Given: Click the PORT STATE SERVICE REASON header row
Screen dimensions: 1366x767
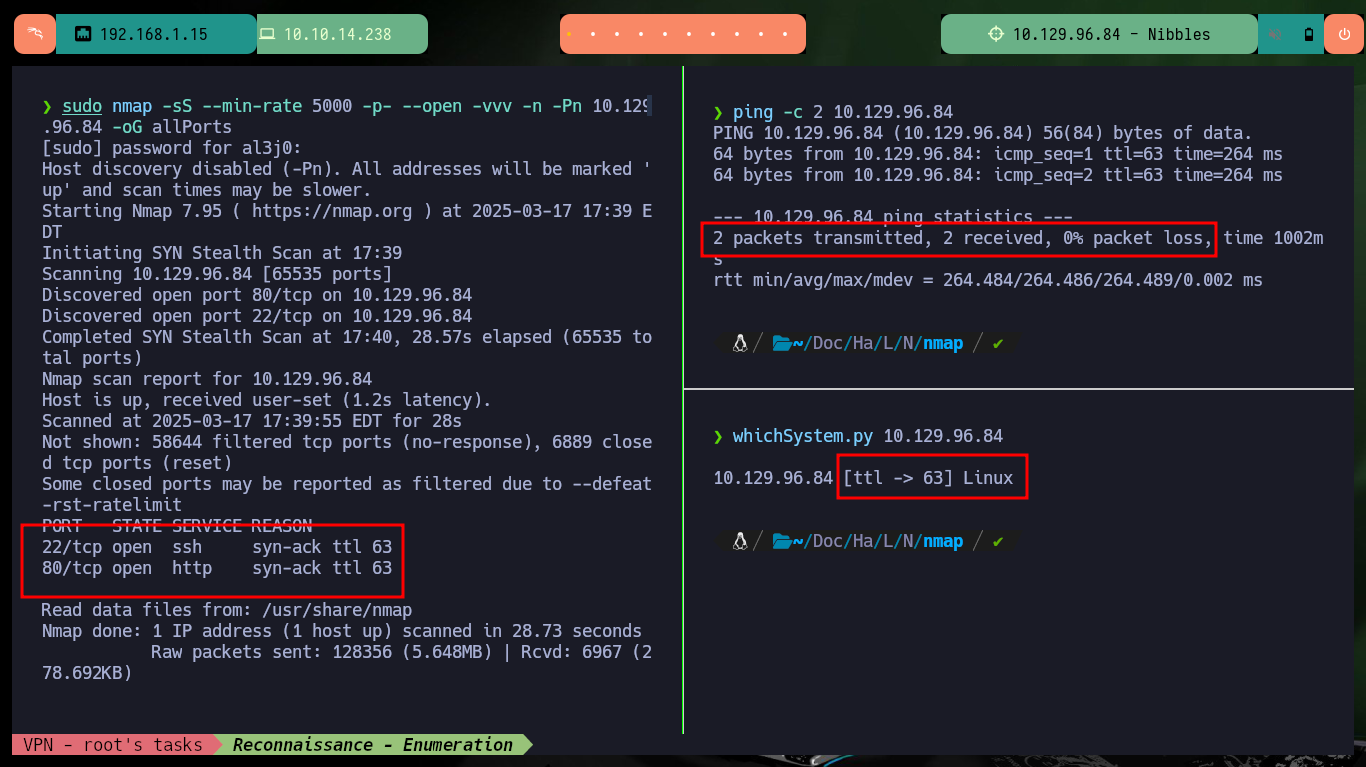Looking at the screenshot, I should point(177,526).
